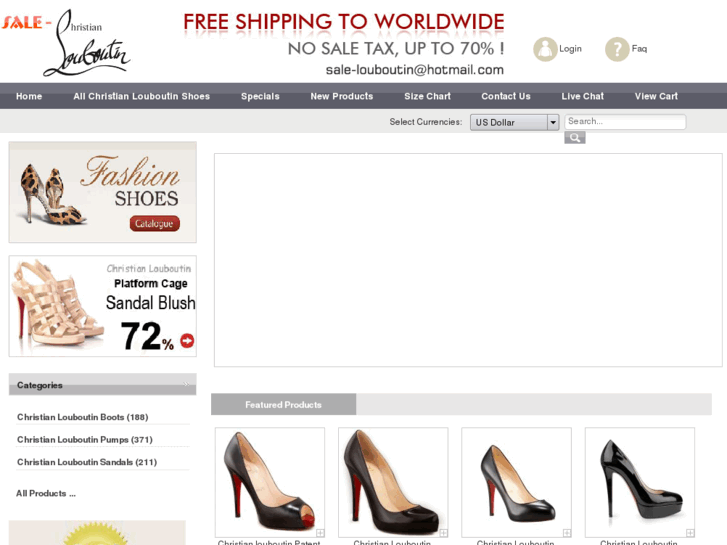This screenshot has height=545, width=727.
Task: Click zoom plus icon on third featured shoe
Action: 567,532
